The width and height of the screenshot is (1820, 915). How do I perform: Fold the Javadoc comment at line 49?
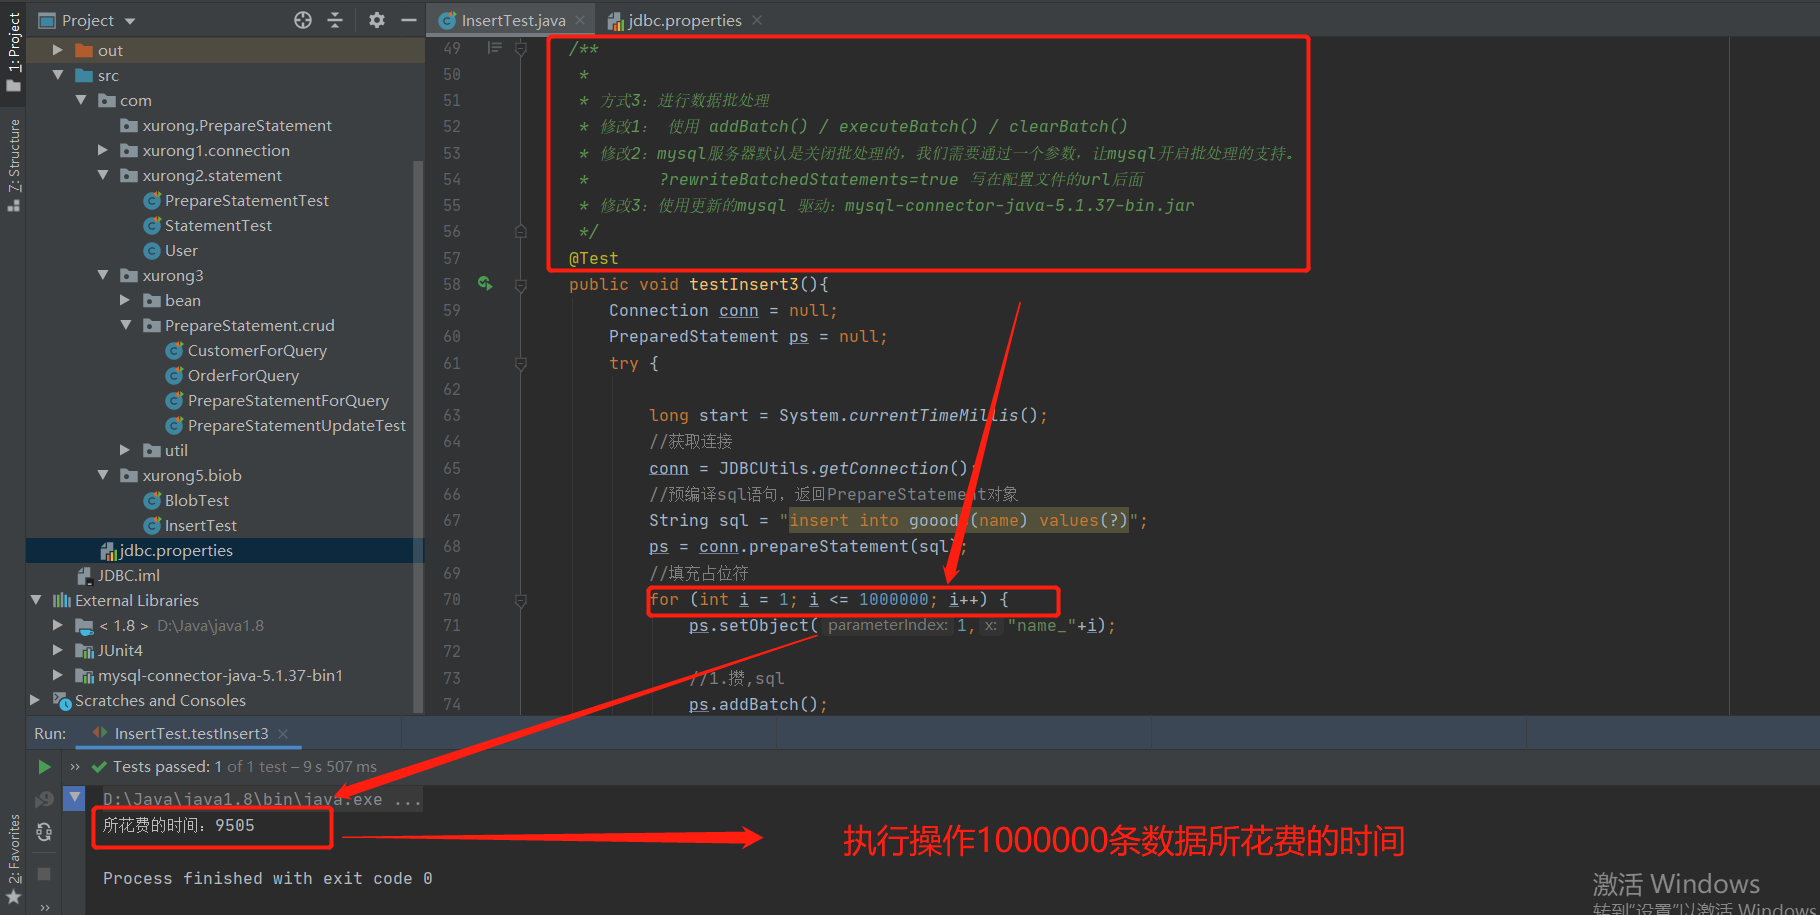click(521, 48)
